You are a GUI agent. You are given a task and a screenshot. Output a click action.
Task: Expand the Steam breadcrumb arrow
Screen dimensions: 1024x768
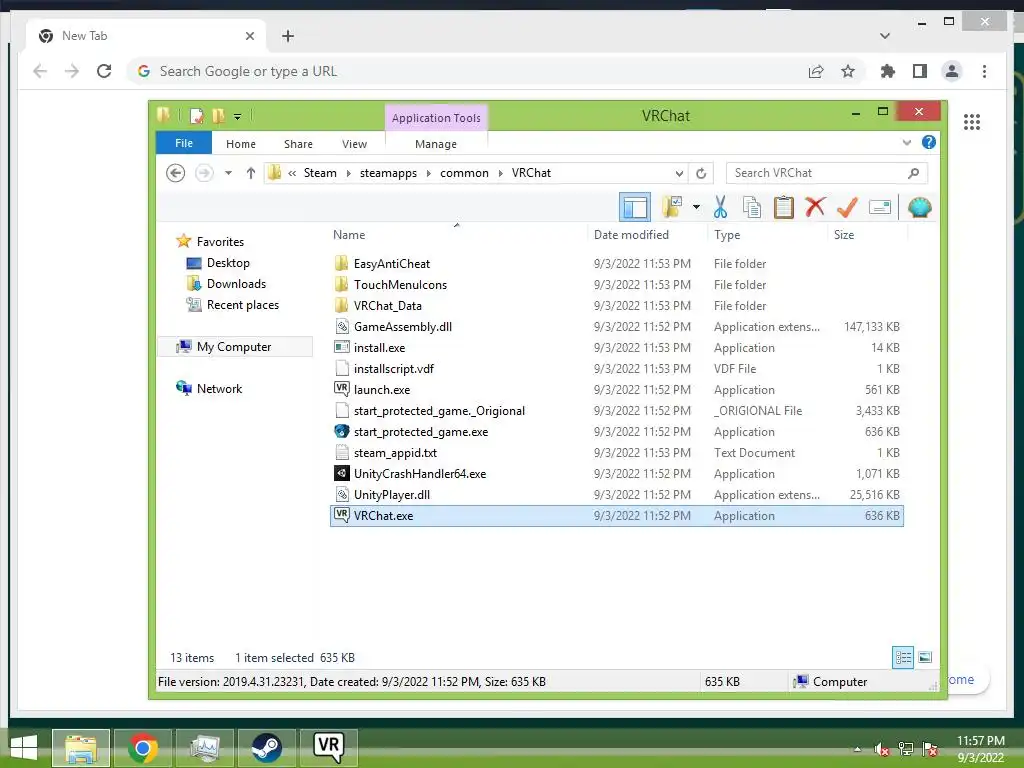click(348, 173)
